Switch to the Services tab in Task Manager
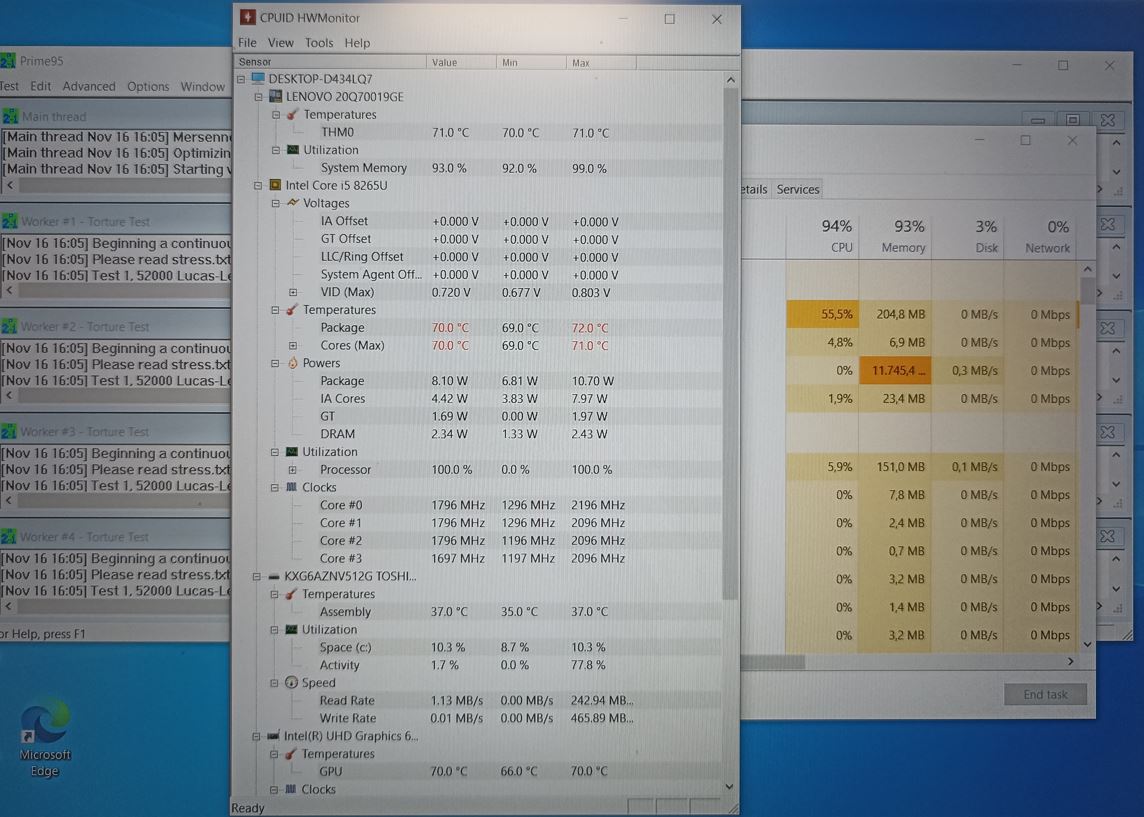Viewport: 1144px width, 817px height. [798, 190]
